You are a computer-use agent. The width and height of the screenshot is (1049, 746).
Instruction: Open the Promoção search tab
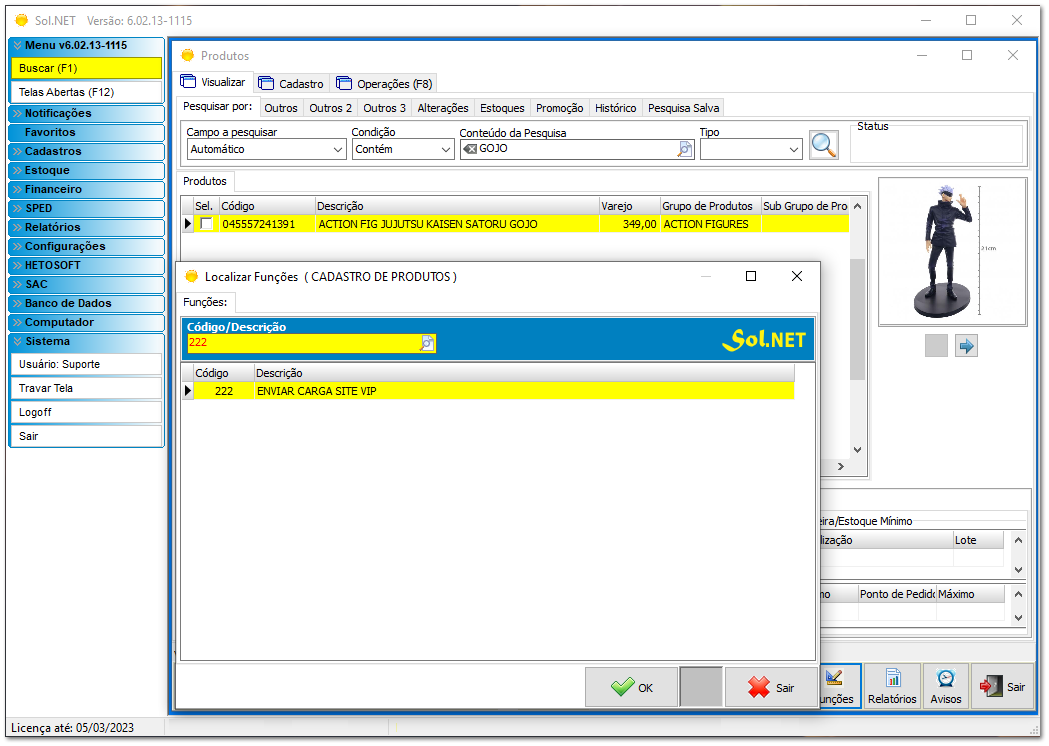[559, 107]
